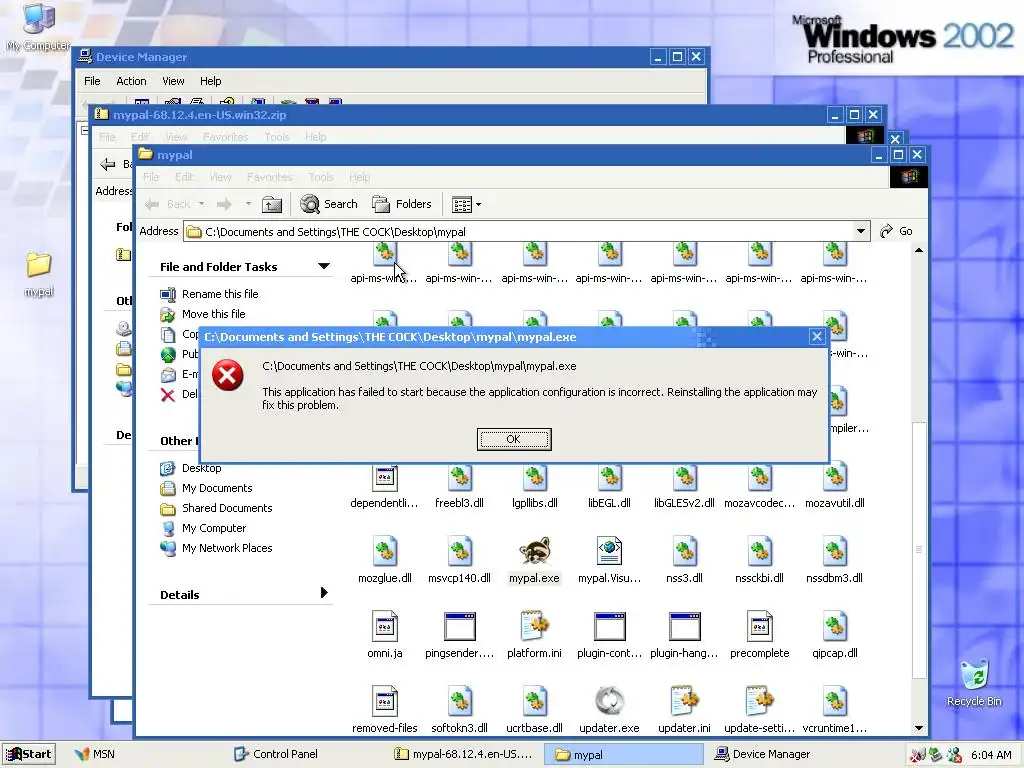This screenshot has height=768, width=1024.
Task: Toggle the Folders pane button
Action: tap(402, 204)
